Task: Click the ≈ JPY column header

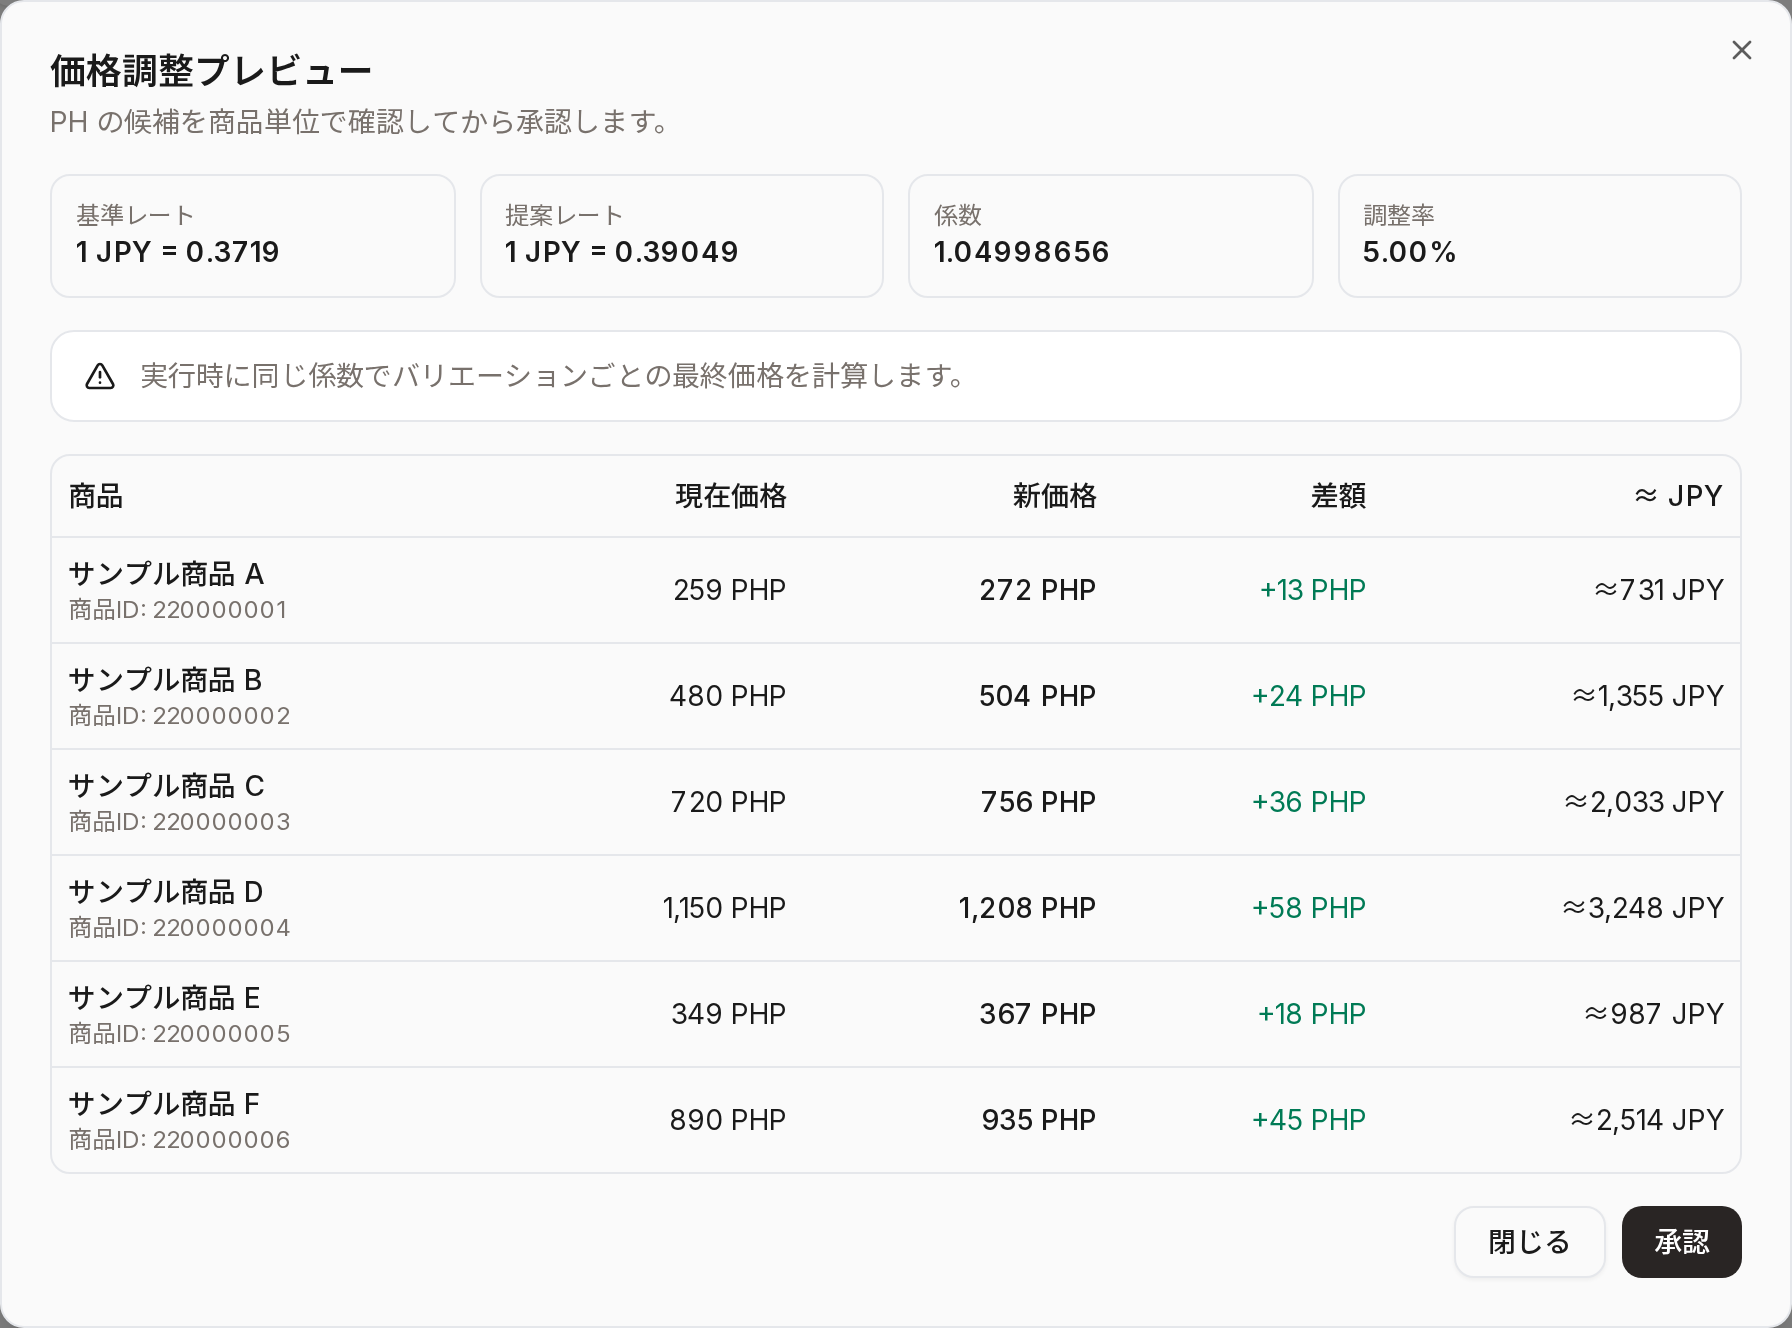Action: [1679, 496]
